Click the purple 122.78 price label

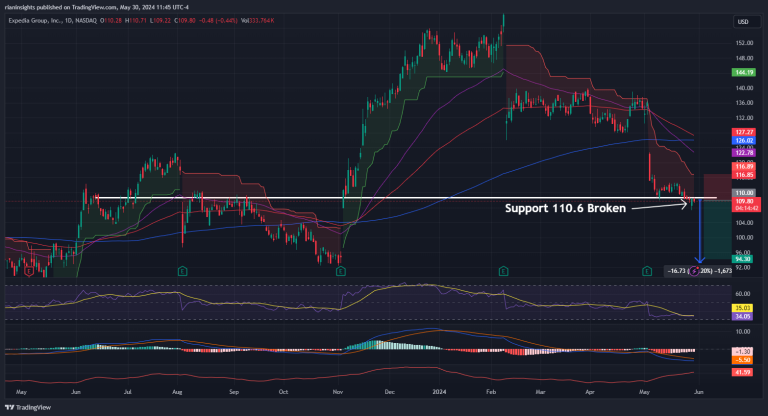[x=743, y=152]
